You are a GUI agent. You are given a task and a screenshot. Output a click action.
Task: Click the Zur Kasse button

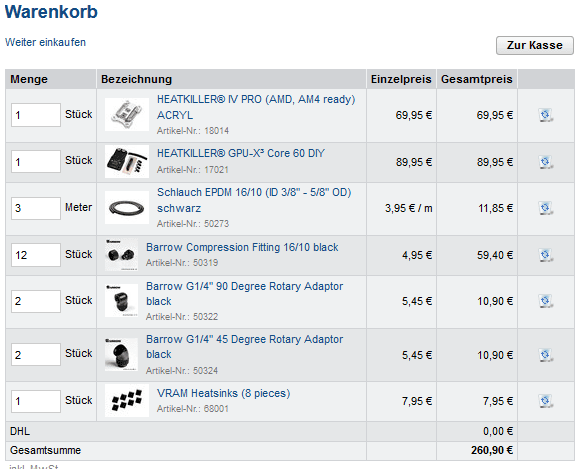point(534,45)
